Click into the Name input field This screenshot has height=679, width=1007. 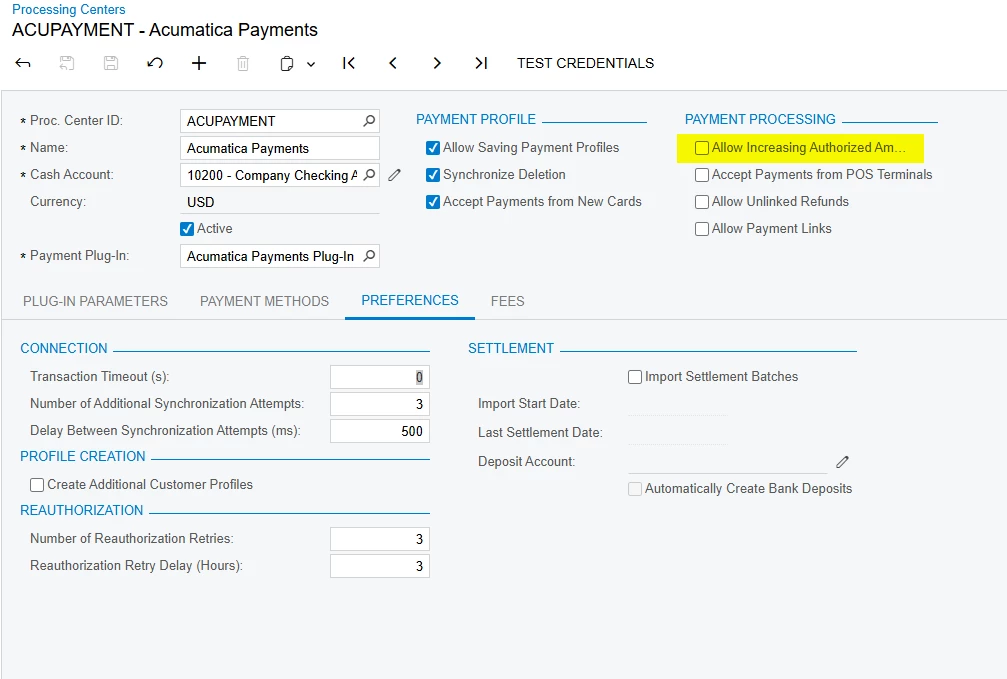tap(279, 148)
